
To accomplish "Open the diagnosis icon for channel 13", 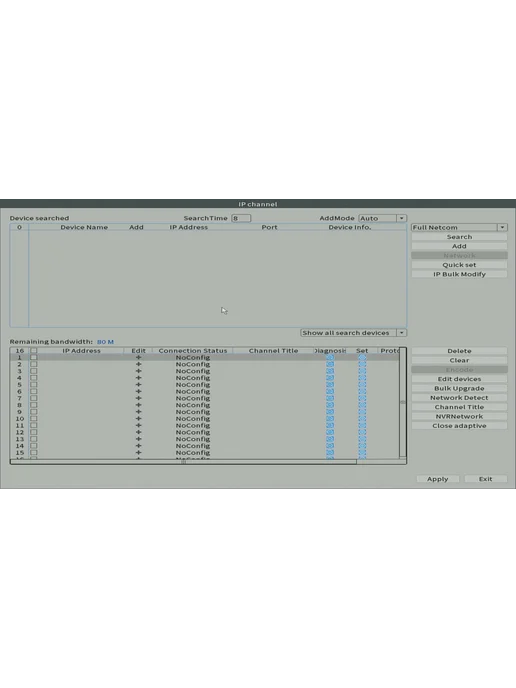I will [x=330, y=439].
